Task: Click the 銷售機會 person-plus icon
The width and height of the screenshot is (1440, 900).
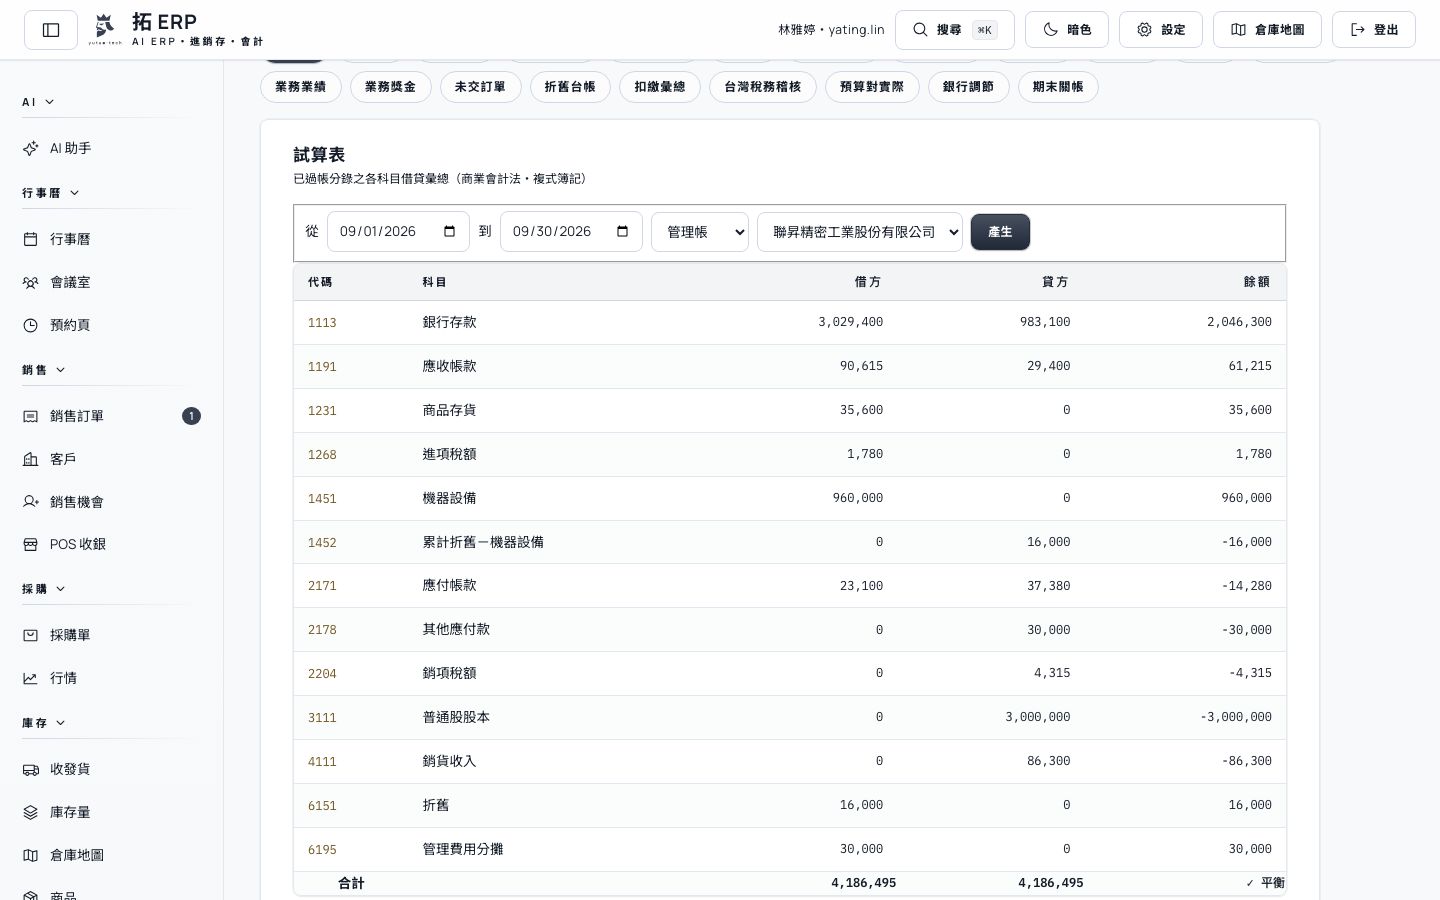Action: (30, 502)
